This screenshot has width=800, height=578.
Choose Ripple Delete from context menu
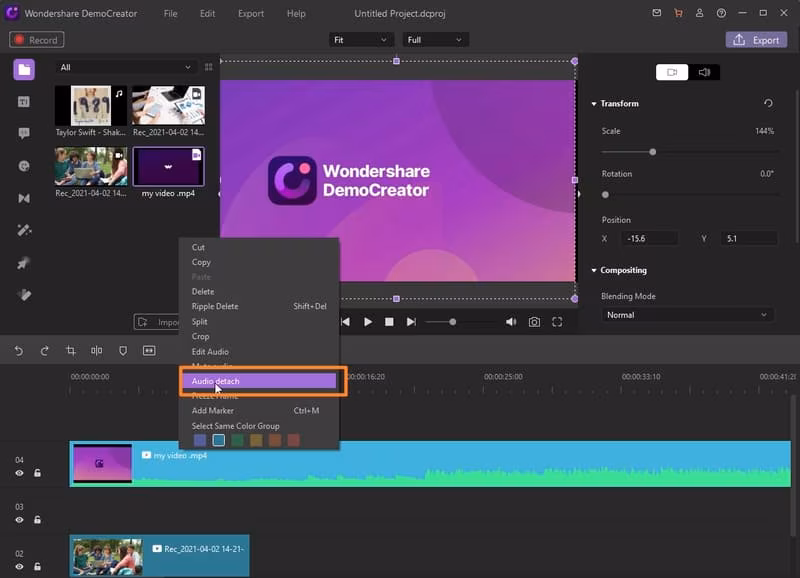point(259,307)
